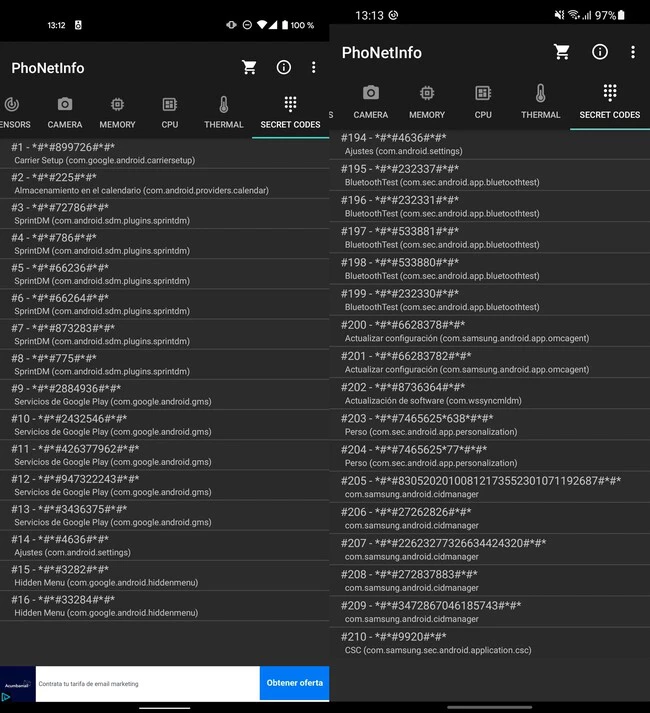
Task: Tap code #210 *#*#9920#*#* CSC
Action: click(490, 643)
